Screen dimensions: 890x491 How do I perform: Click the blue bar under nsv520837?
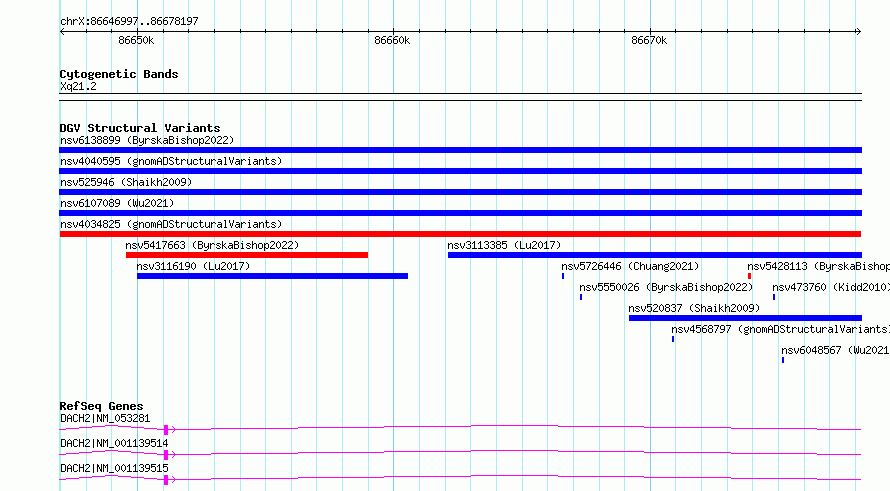point(745,318)
